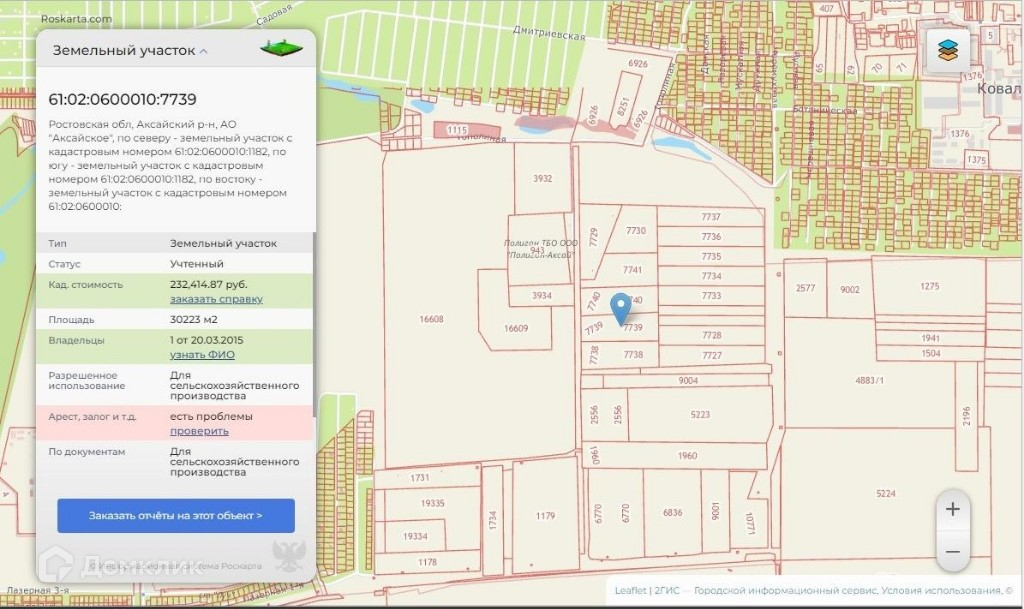Select parcel 2196 on the map

pos(967,415)
